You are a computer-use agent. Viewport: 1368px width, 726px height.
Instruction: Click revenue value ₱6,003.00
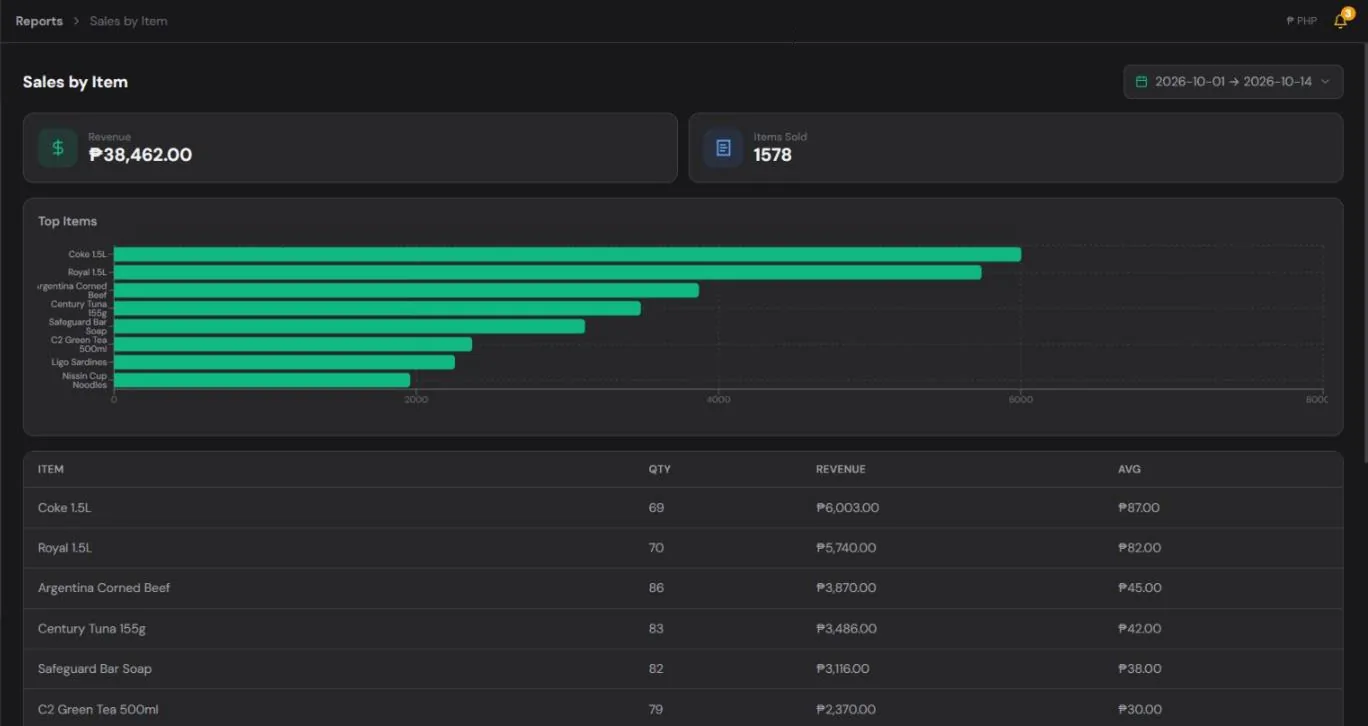click(847, 508)
